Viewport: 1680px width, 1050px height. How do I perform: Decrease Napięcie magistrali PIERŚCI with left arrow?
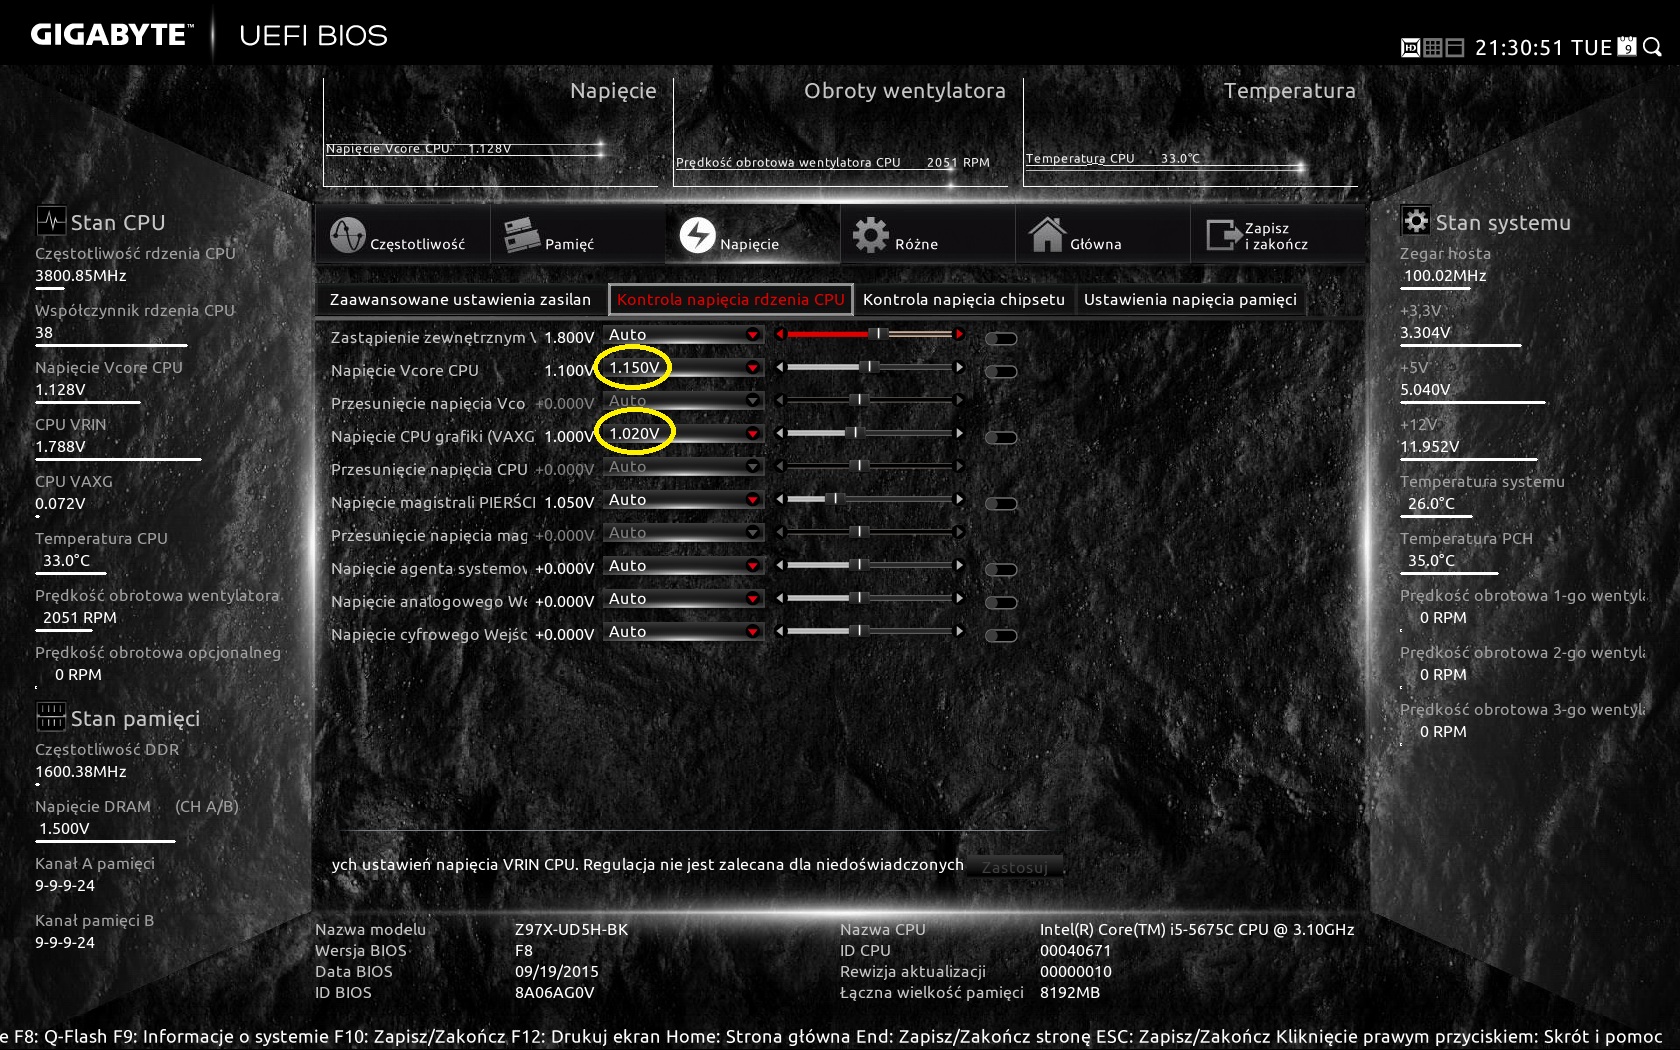pyautogui.click(x=780, y=499)
